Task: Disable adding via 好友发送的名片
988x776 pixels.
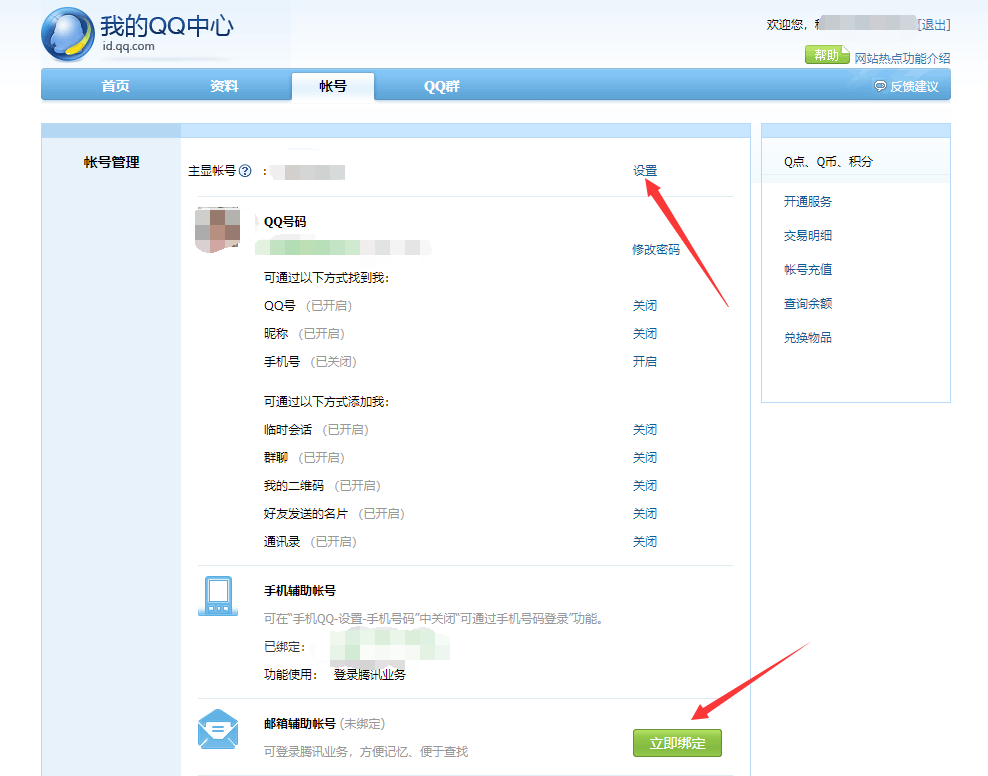Action: 645,513
